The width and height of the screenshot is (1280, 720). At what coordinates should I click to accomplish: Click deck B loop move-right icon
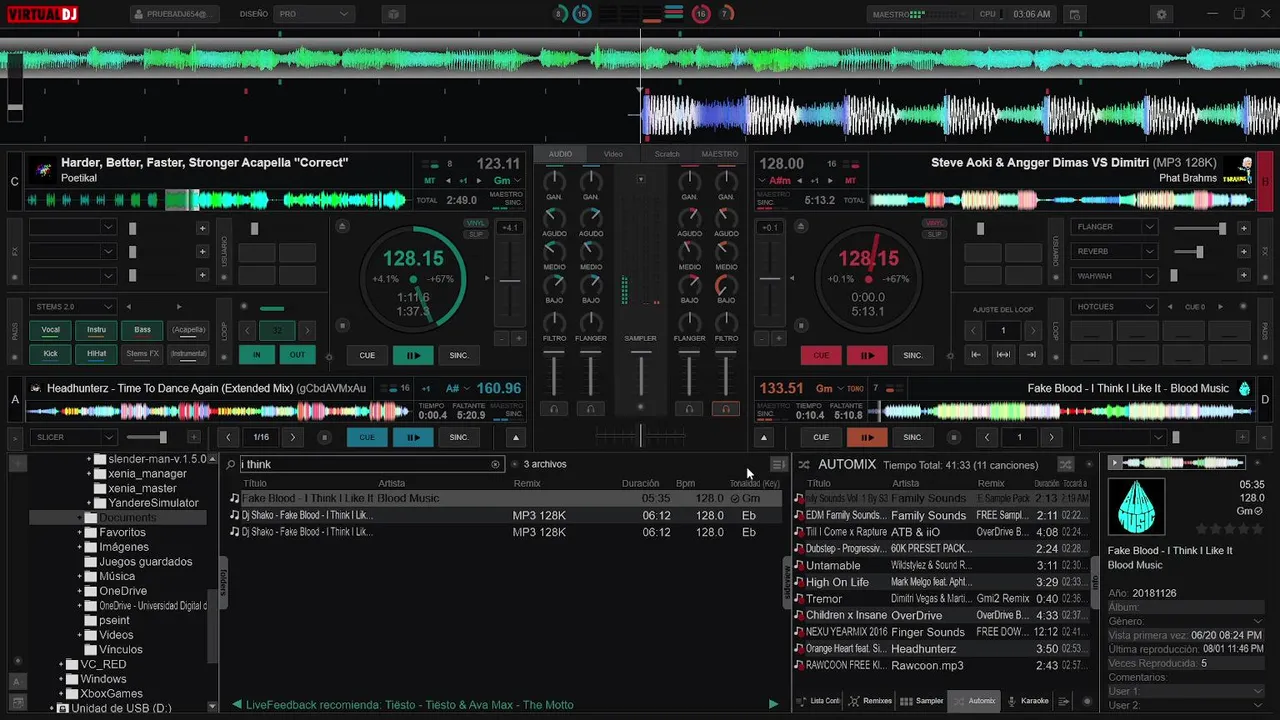pyautogui.click(x=1031, y=354)
